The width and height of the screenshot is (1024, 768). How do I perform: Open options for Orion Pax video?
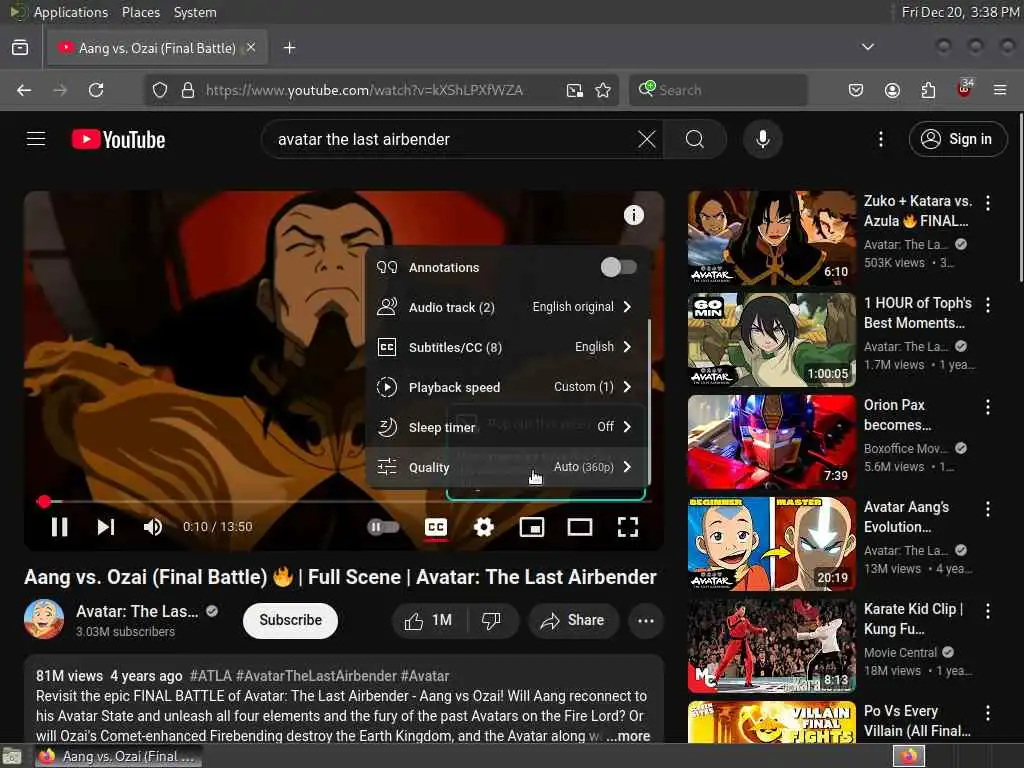coord(987,407)
